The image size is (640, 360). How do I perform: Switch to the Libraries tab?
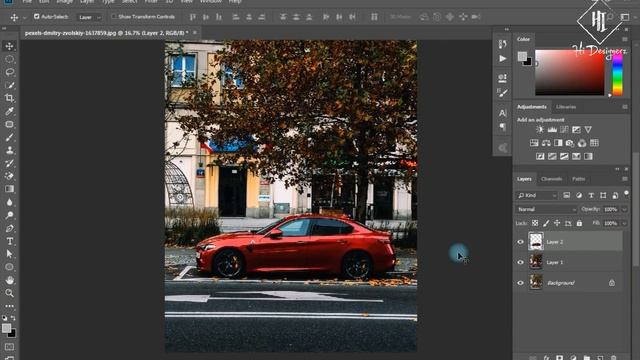[x=566, y=107]
